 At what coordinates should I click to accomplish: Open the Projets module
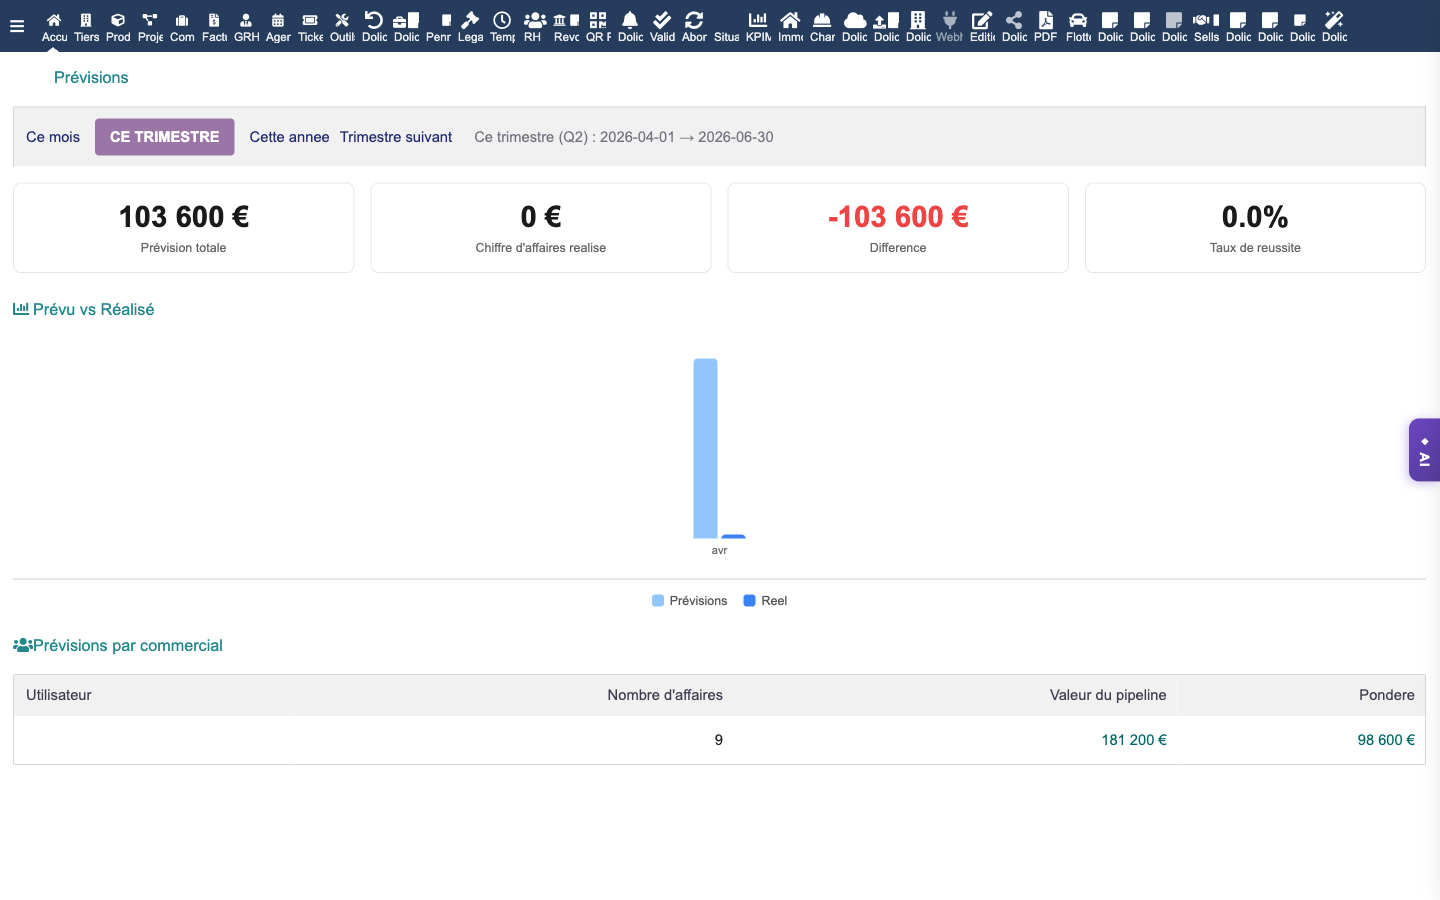tap(150, 27)
